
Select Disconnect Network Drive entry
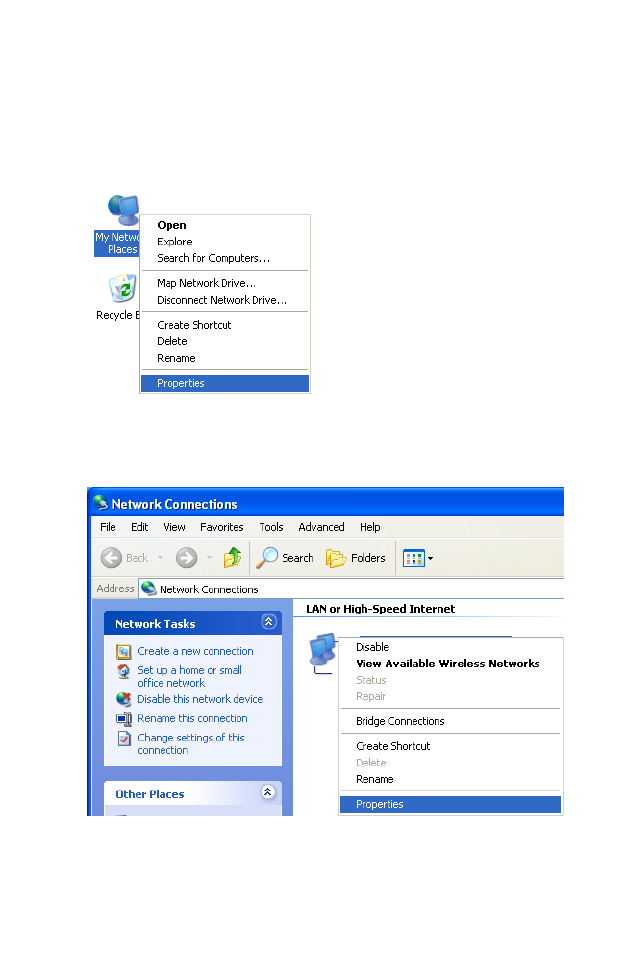coord(221,300)
